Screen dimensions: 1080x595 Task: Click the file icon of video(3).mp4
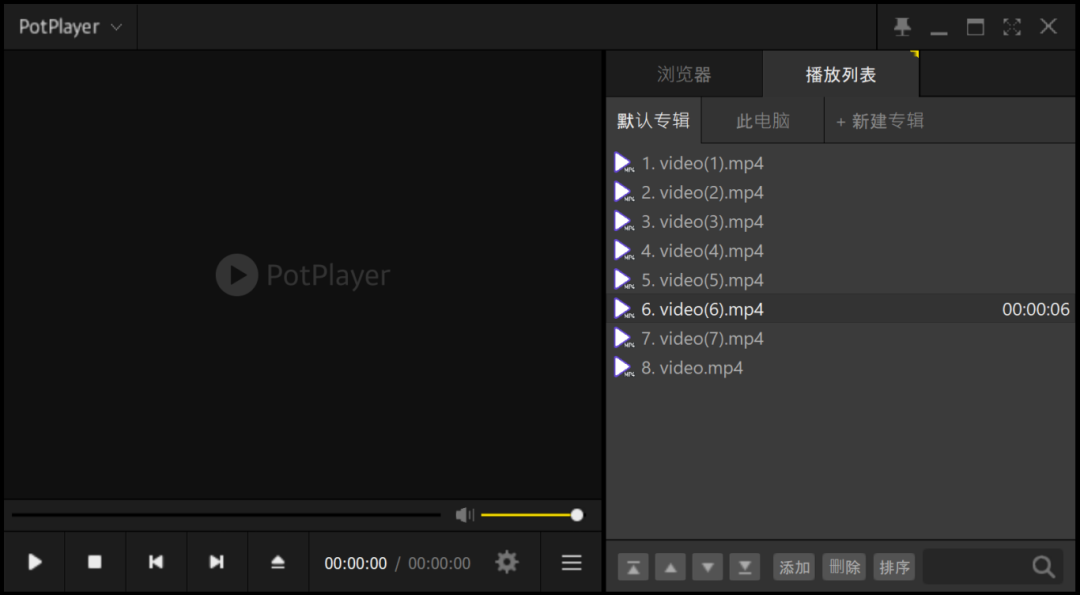pyautogui.click(x=624, y=222)
